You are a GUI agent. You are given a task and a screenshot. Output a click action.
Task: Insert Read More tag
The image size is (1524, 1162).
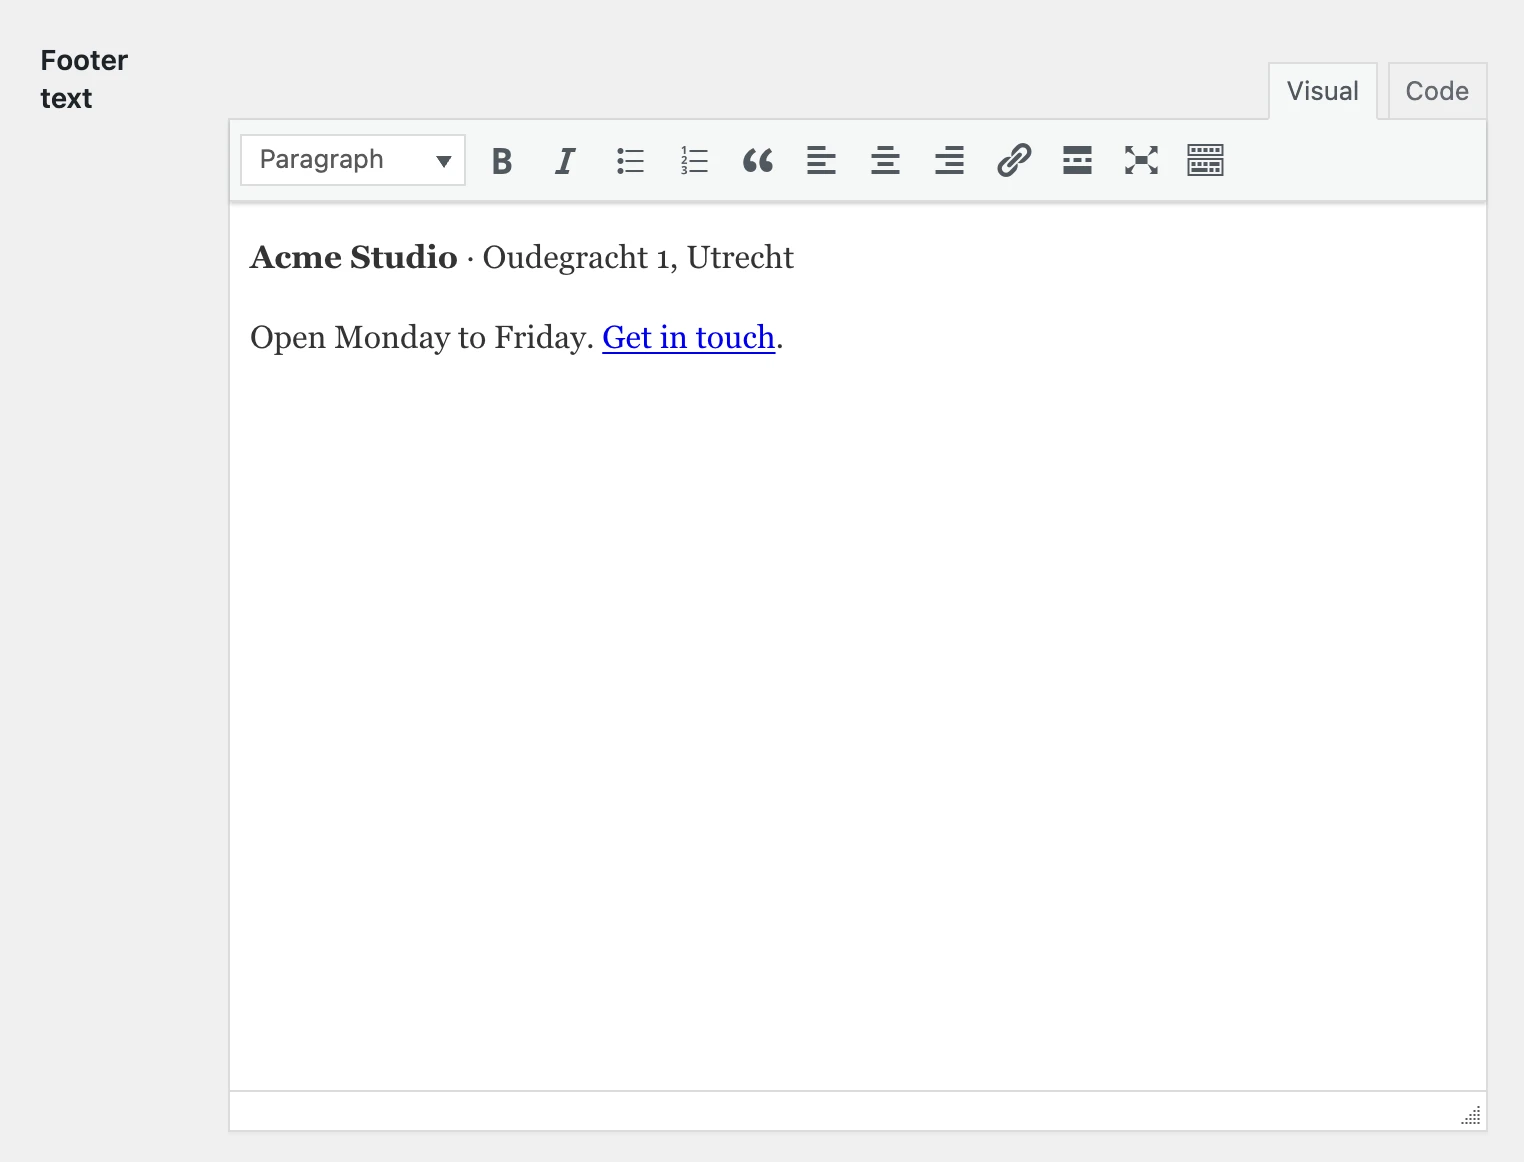pos(1078,160)
